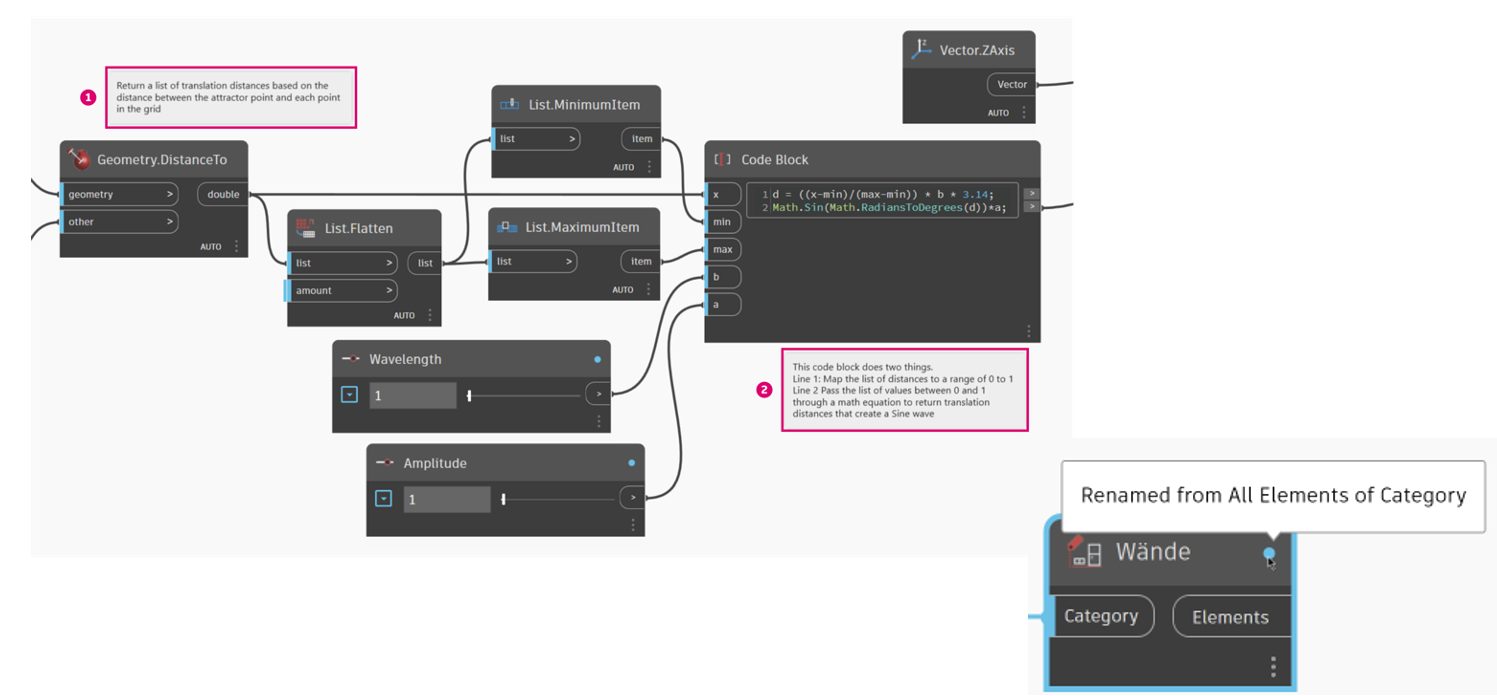Click the List.MaximumItem node icon
This screenshot has height=696, width=1497.
(507, 227)
